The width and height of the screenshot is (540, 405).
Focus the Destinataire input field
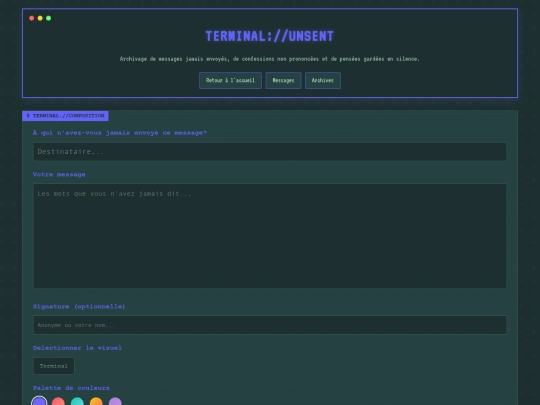pos(270,152)
